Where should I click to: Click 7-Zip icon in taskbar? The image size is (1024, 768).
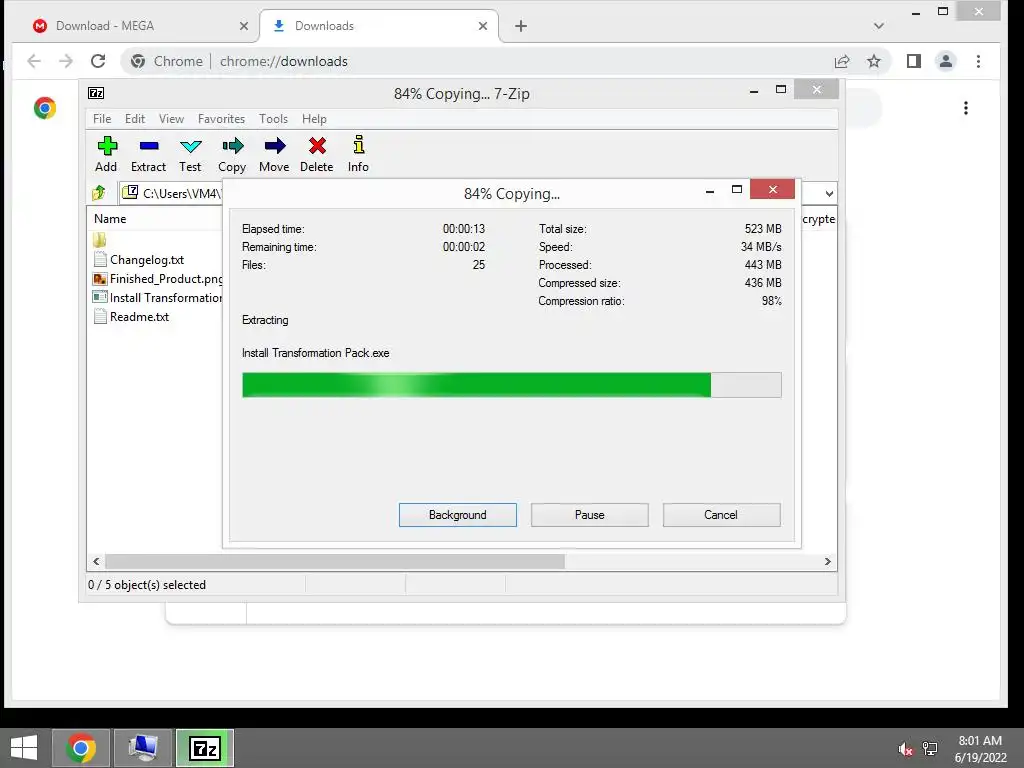pos(205,748)
